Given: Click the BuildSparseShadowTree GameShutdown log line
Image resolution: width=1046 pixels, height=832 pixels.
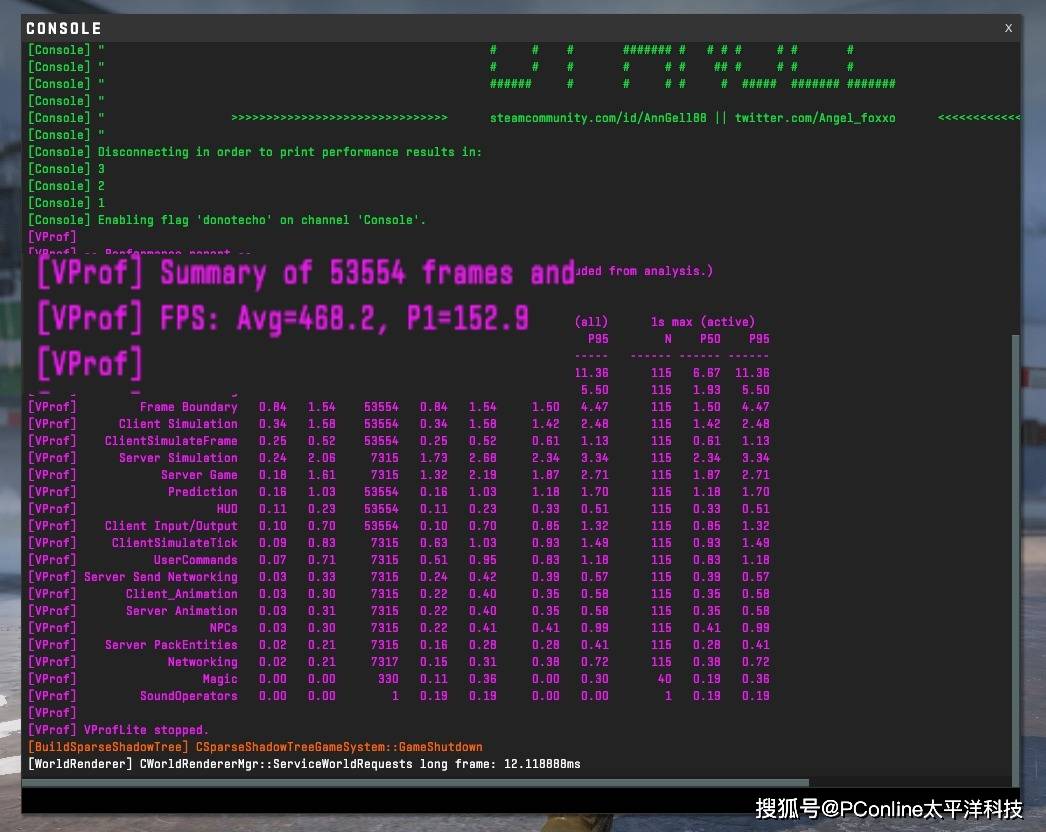Looking at the screenshot, I should 255,747.
